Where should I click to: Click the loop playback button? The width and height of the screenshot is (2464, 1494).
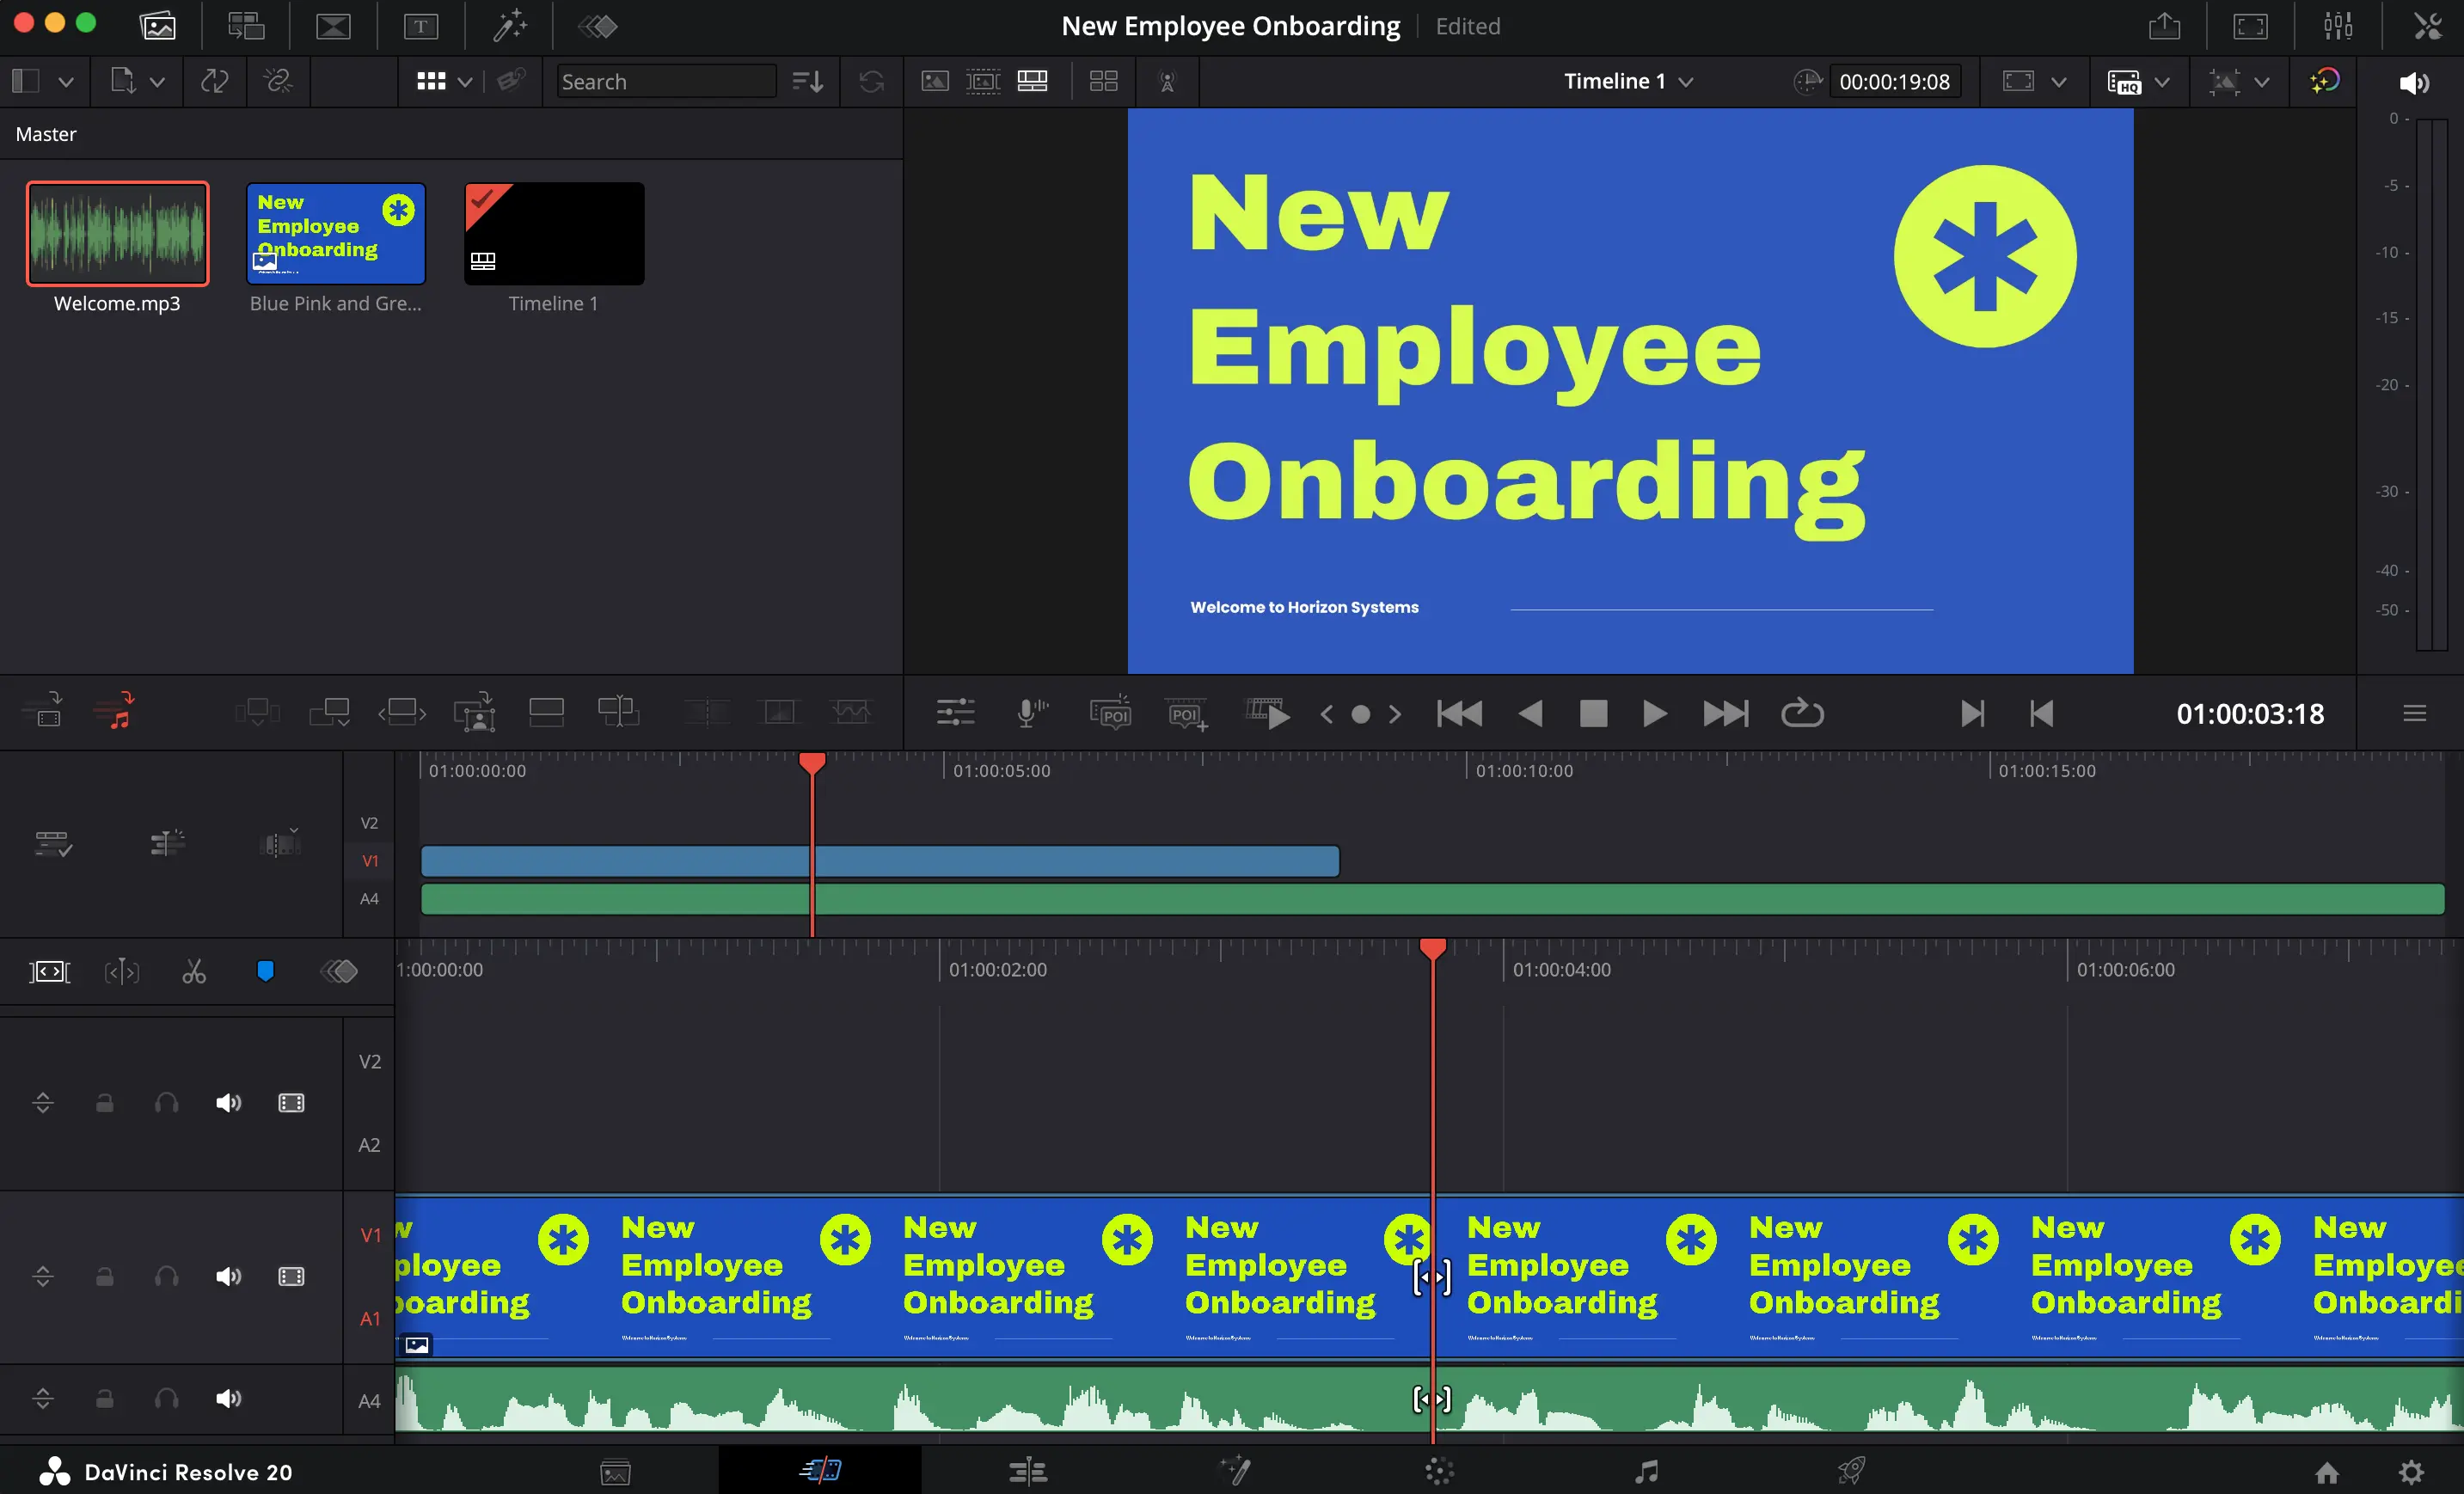(x=1802, y=713)
